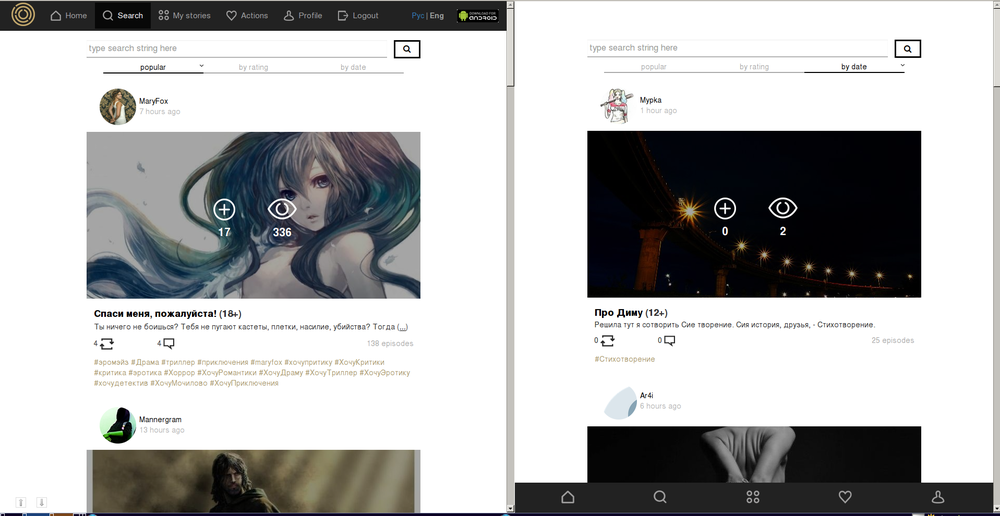Click the #Хоррор hashtag
The width and height of the screenshot is (1000, 516).
click(179, 372)
